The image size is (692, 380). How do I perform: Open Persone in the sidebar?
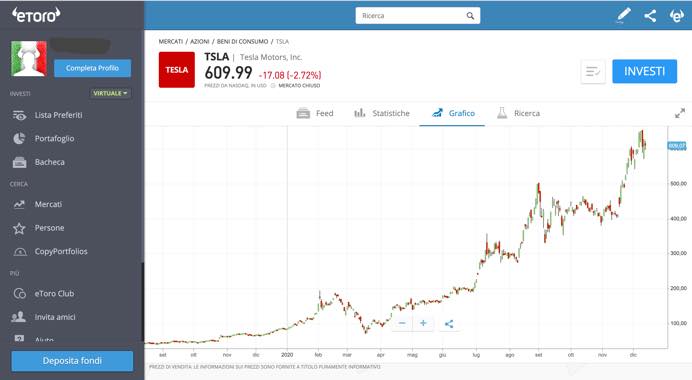[x=49, y=228]
